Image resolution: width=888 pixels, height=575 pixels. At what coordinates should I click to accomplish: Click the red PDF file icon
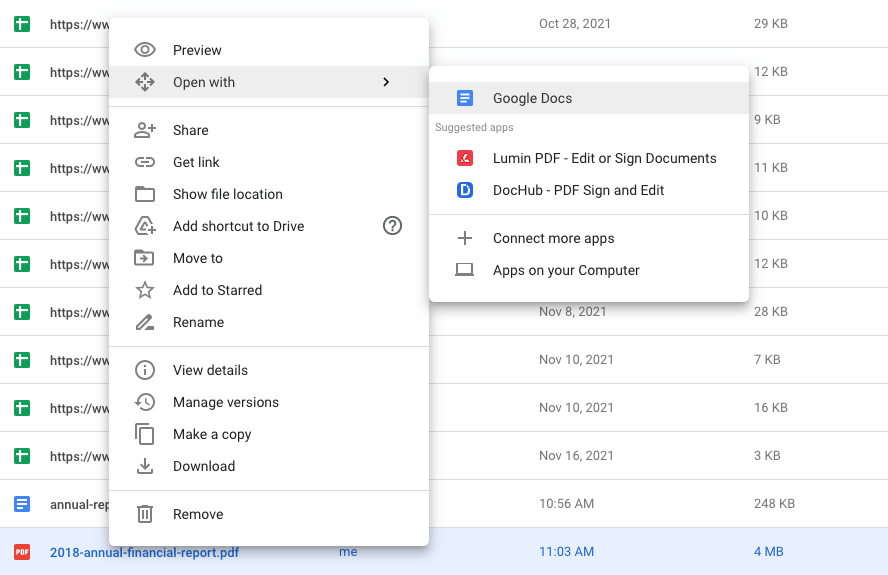coord(22,552)
